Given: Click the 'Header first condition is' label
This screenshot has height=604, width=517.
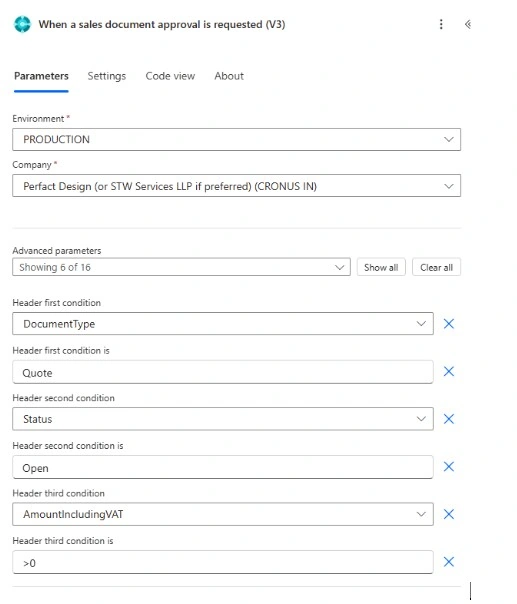Looking at the screenshot, I should click(61, 351).
